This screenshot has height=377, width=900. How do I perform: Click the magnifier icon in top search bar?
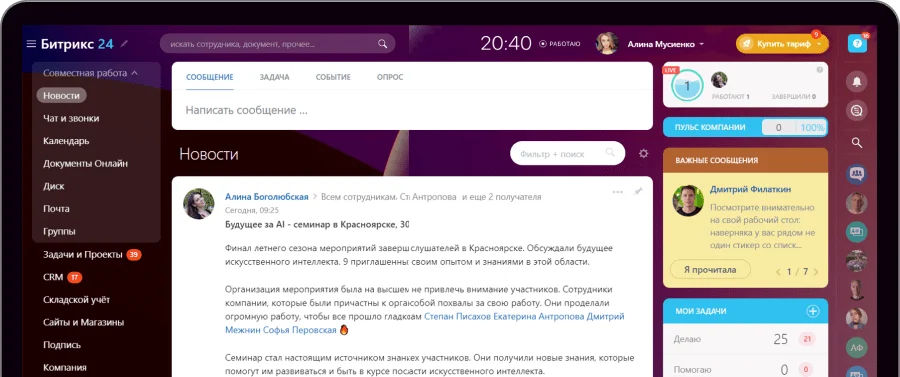pyautogui.click(x=382, y=44)
